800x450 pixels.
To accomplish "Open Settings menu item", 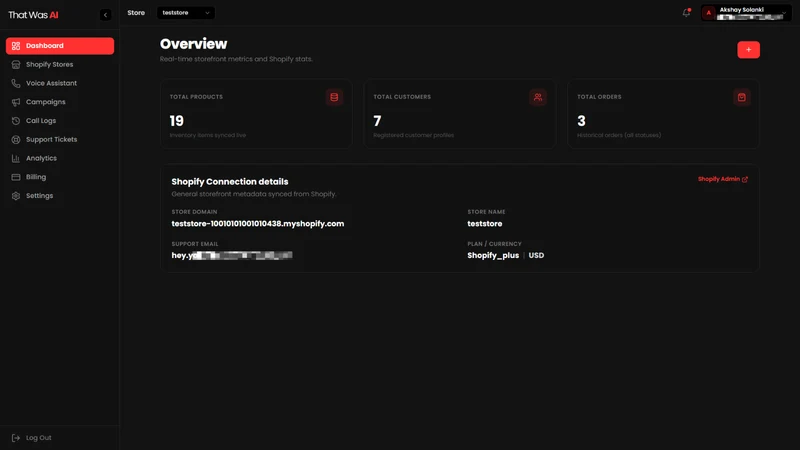I will [60, 196].
